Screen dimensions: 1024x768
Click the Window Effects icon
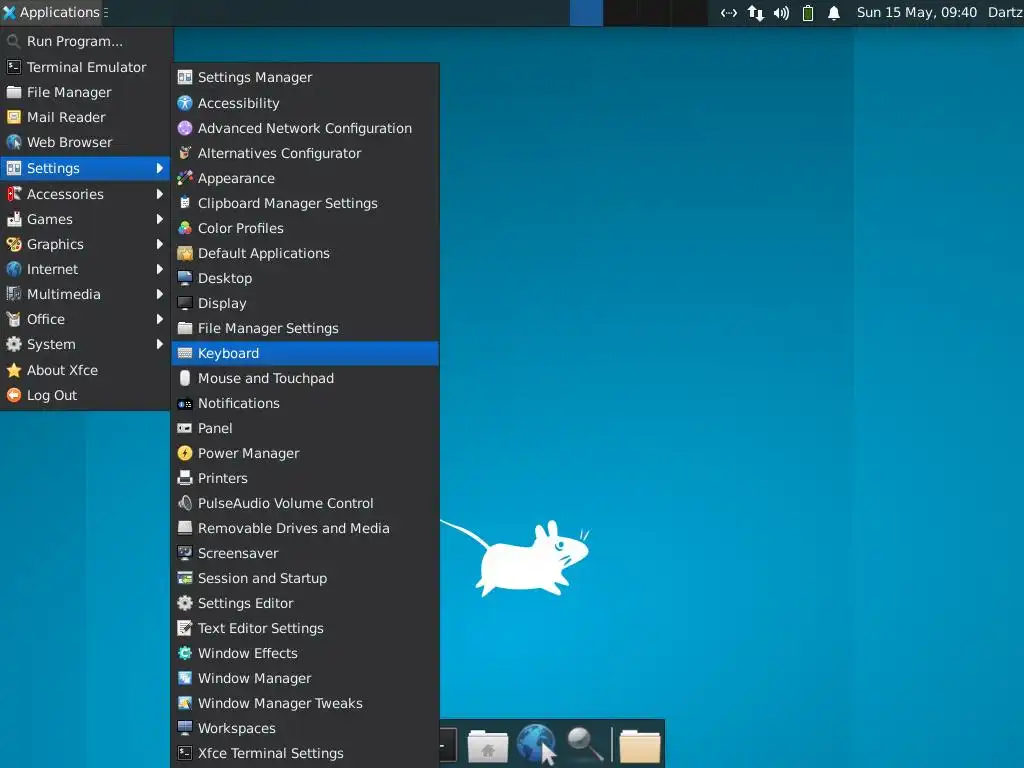click(185, 653)
